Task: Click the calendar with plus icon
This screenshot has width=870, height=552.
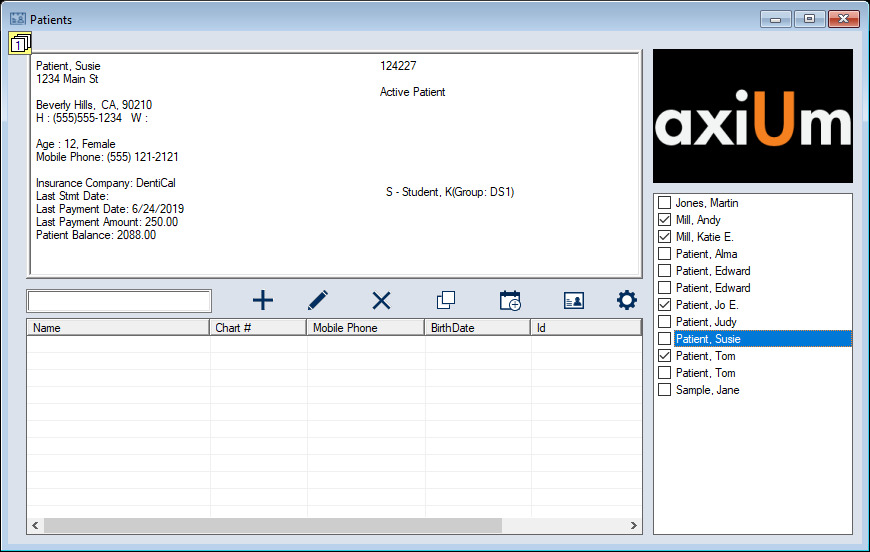Action: pos(510,300)
